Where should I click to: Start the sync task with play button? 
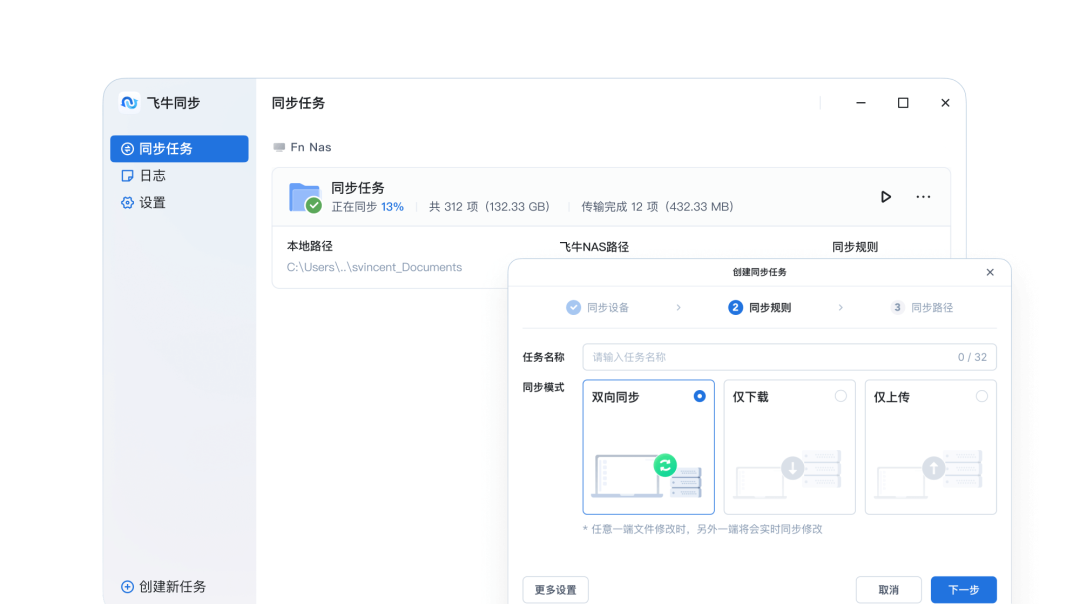pyautogui.click(x=886, y=197)
